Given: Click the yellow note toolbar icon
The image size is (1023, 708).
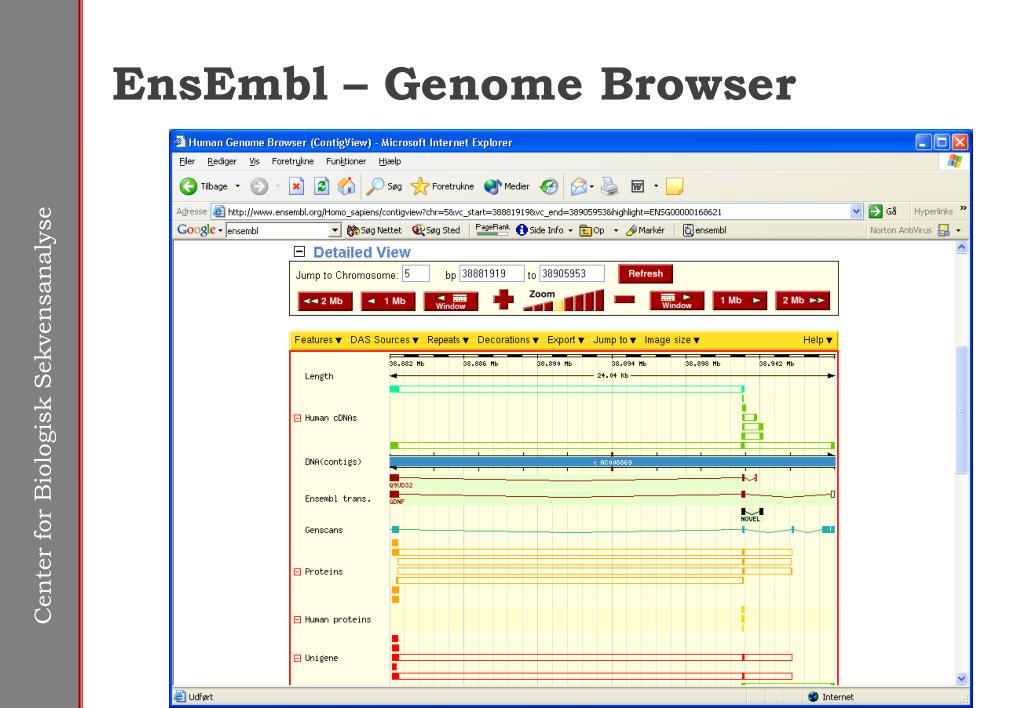Looking at the screenshot, I should click(675, 187).
